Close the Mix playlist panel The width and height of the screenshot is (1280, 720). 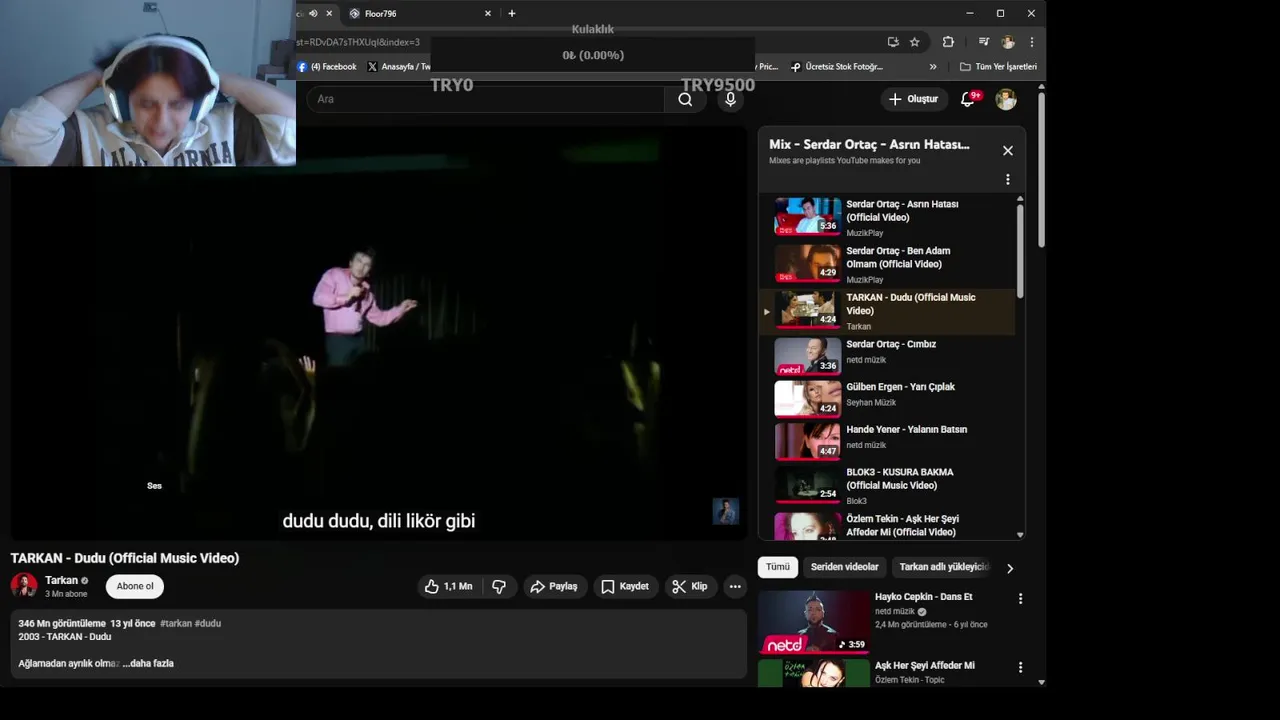click(1008, 150)
